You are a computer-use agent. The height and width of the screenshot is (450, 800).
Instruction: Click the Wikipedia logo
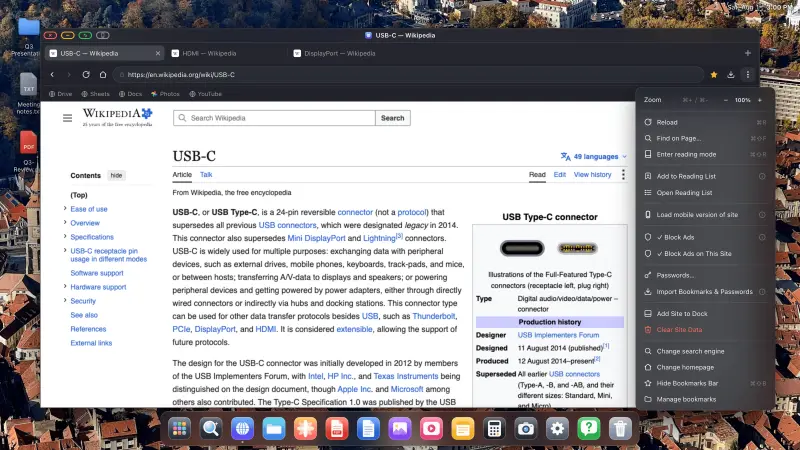117,117
